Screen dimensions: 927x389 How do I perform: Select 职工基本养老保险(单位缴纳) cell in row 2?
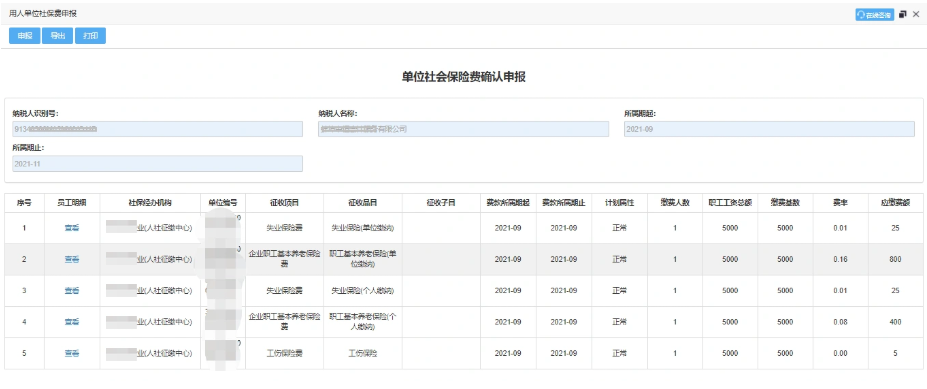362,259
